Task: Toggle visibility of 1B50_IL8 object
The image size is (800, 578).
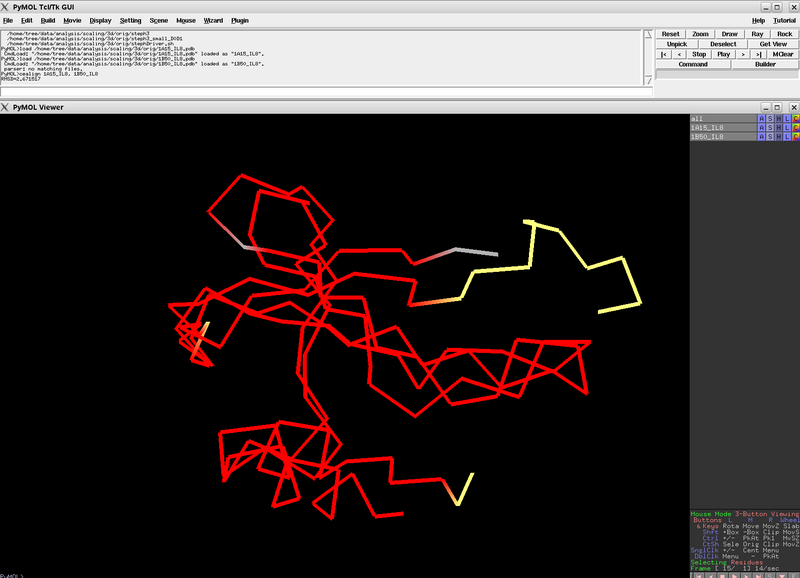Action: tap(720, 137)
